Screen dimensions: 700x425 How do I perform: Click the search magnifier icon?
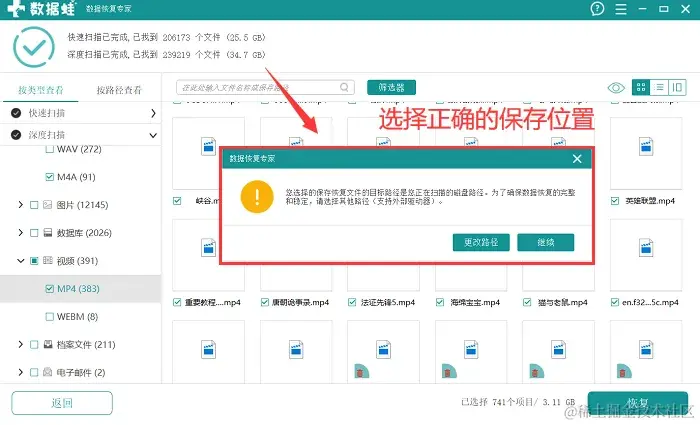pyautogui.click(x=344, y=87)
